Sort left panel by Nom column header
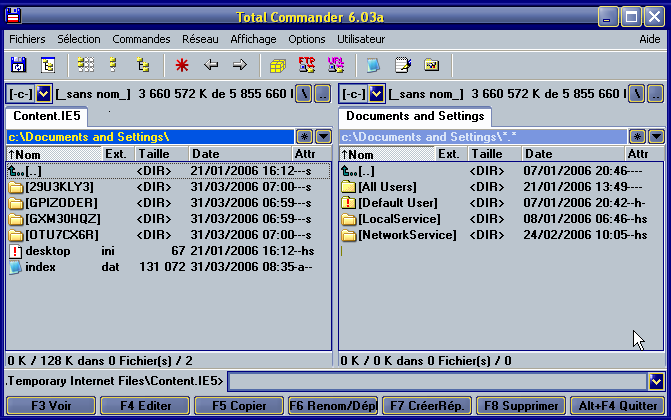The image size is (671, 420). pos(54,154)
